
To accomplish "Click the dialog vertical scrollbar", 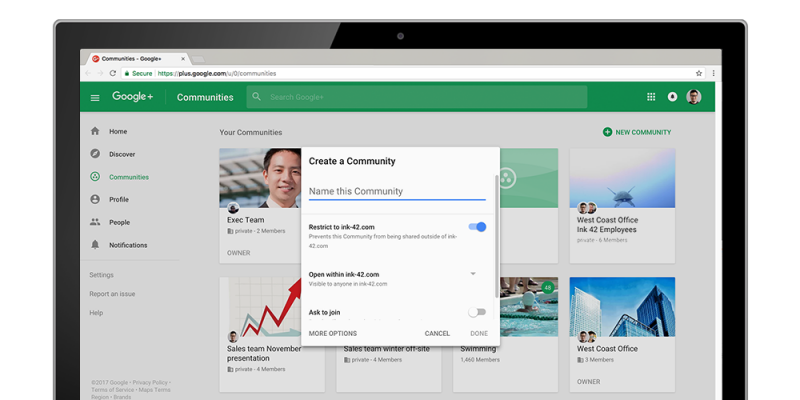I will click(x=497, y=236).
